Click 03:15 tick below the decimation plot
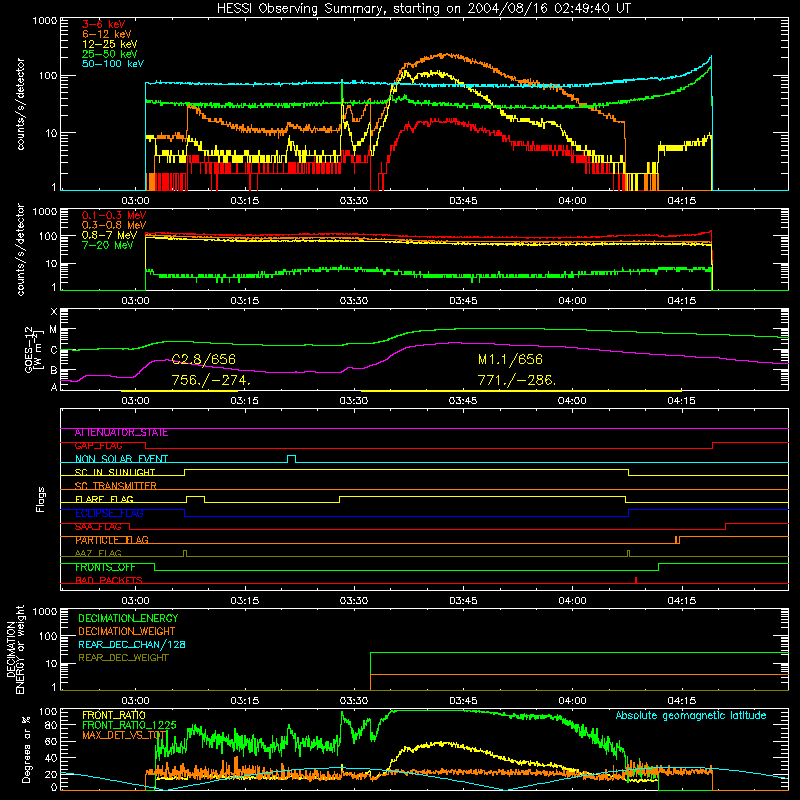This screenshot has height=800, width=800. (x=244, y=701)
